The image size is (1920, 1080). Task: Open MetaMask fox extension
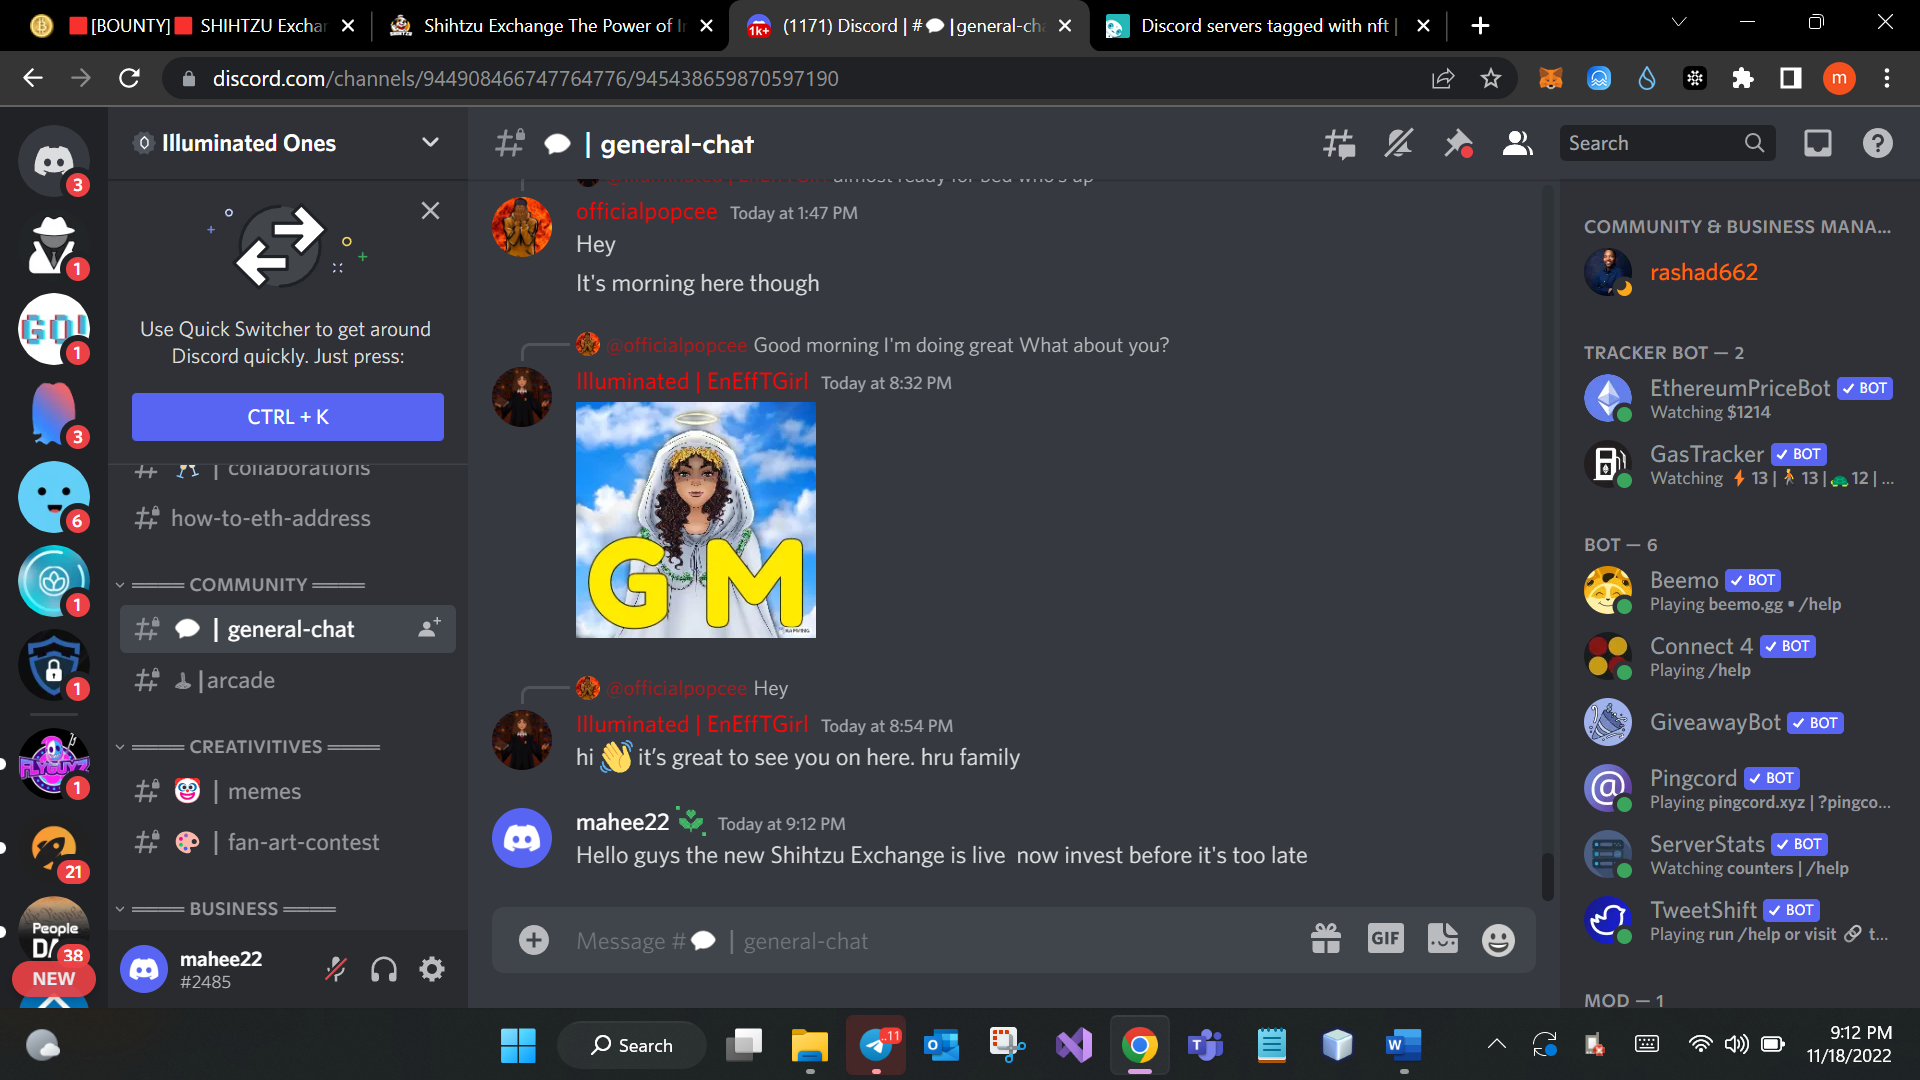tap(1551, 78)
